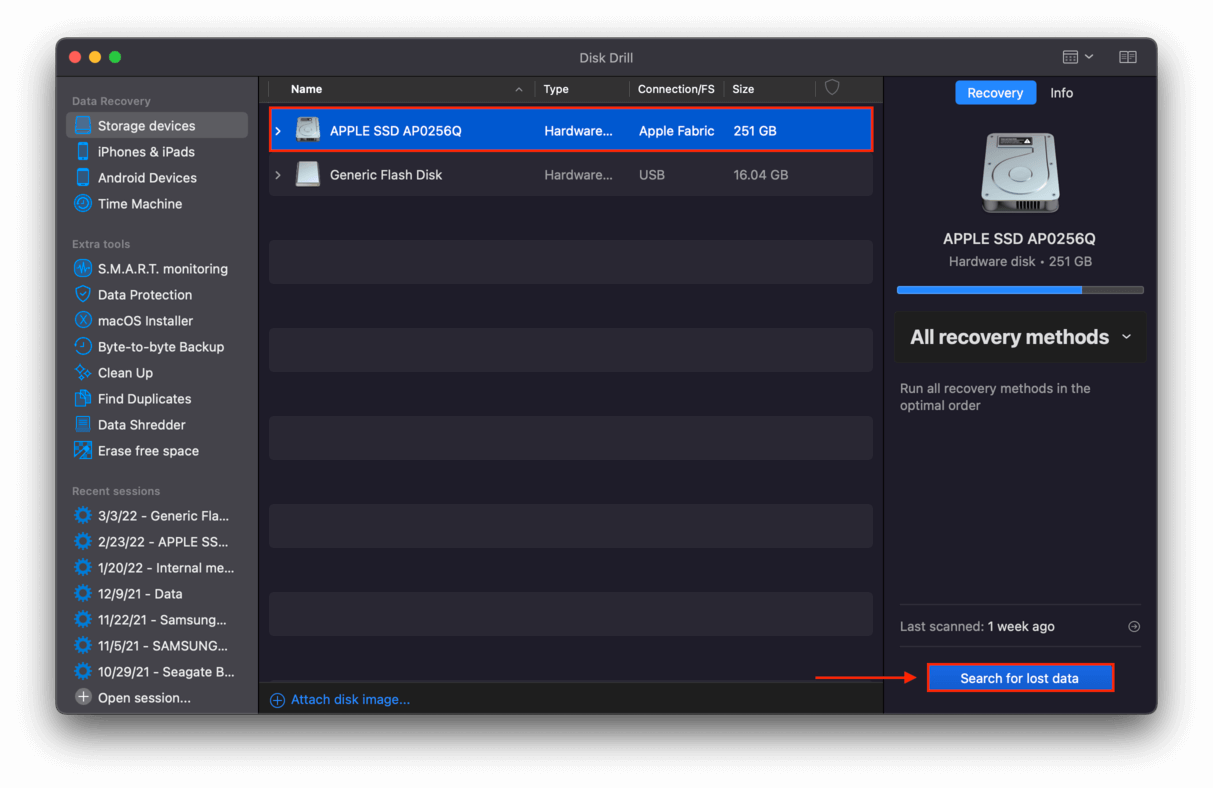This screenshot has width=1213, height=788.
Task: Click the Apple Fabric connection cell
Action: tap(676, 131)
